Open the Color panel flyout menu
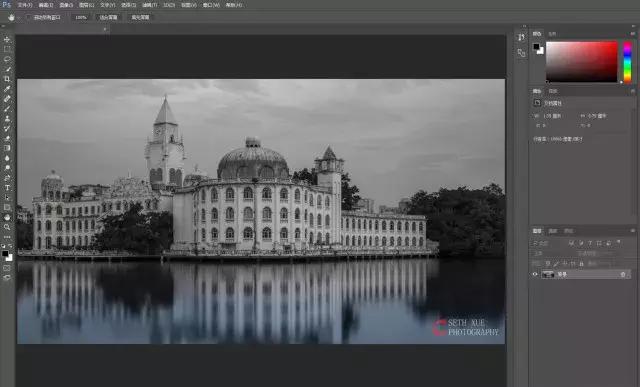Screen dimensions: 640x387 [x=632, y=34]
